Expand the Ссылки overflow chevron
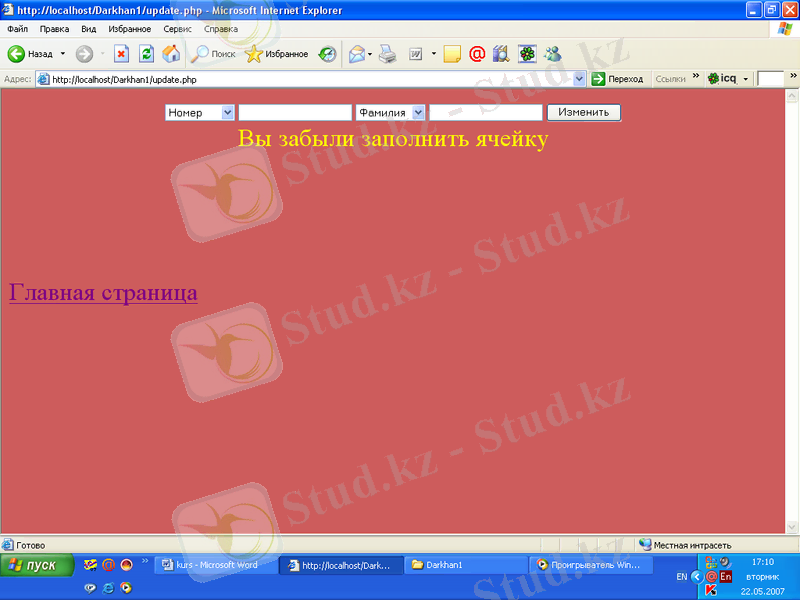 point(696,76)
